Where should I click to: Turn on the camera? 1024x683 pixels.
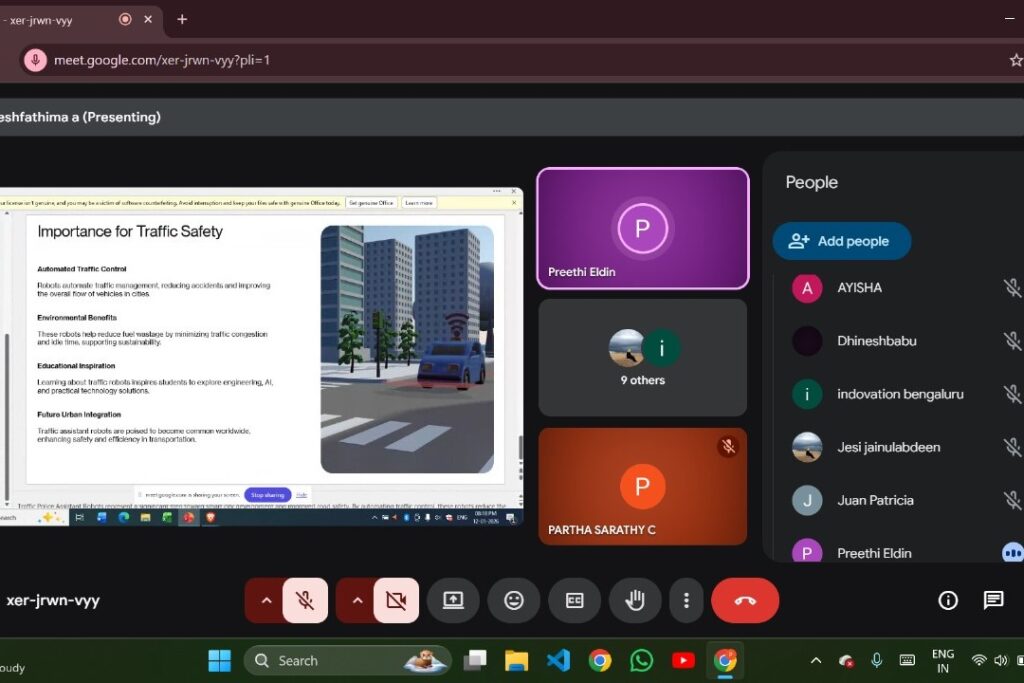(396, 600)
